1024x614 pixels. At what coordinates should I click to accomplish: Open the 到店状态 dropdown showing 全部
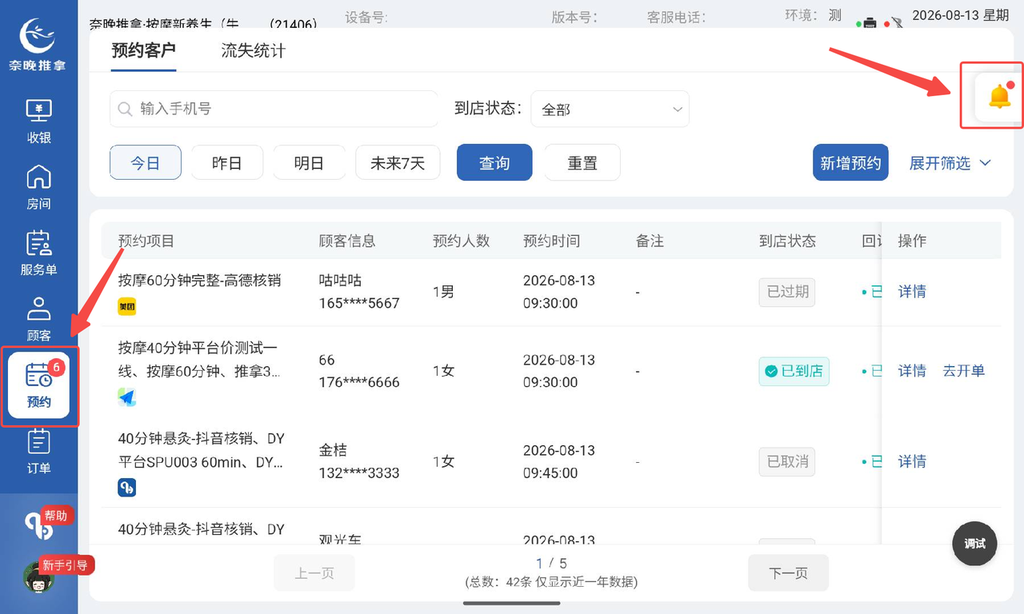click(x=610, y=109)
